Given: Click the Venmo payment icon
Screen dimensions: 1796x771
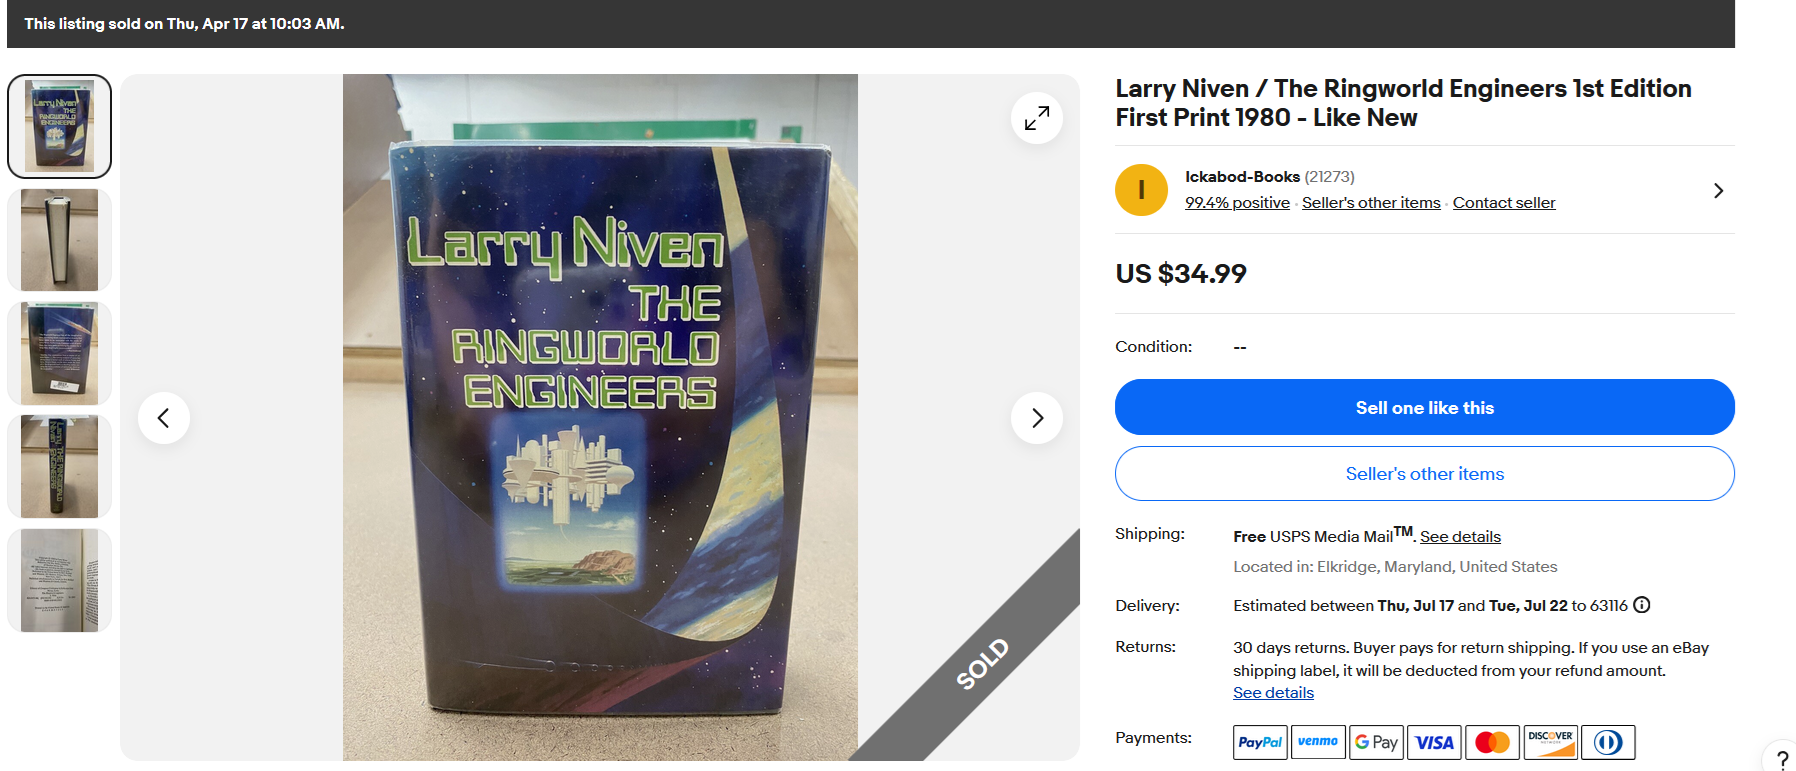Looking at the screenshot, I should pyautogui.click(x=1318, y=742).
